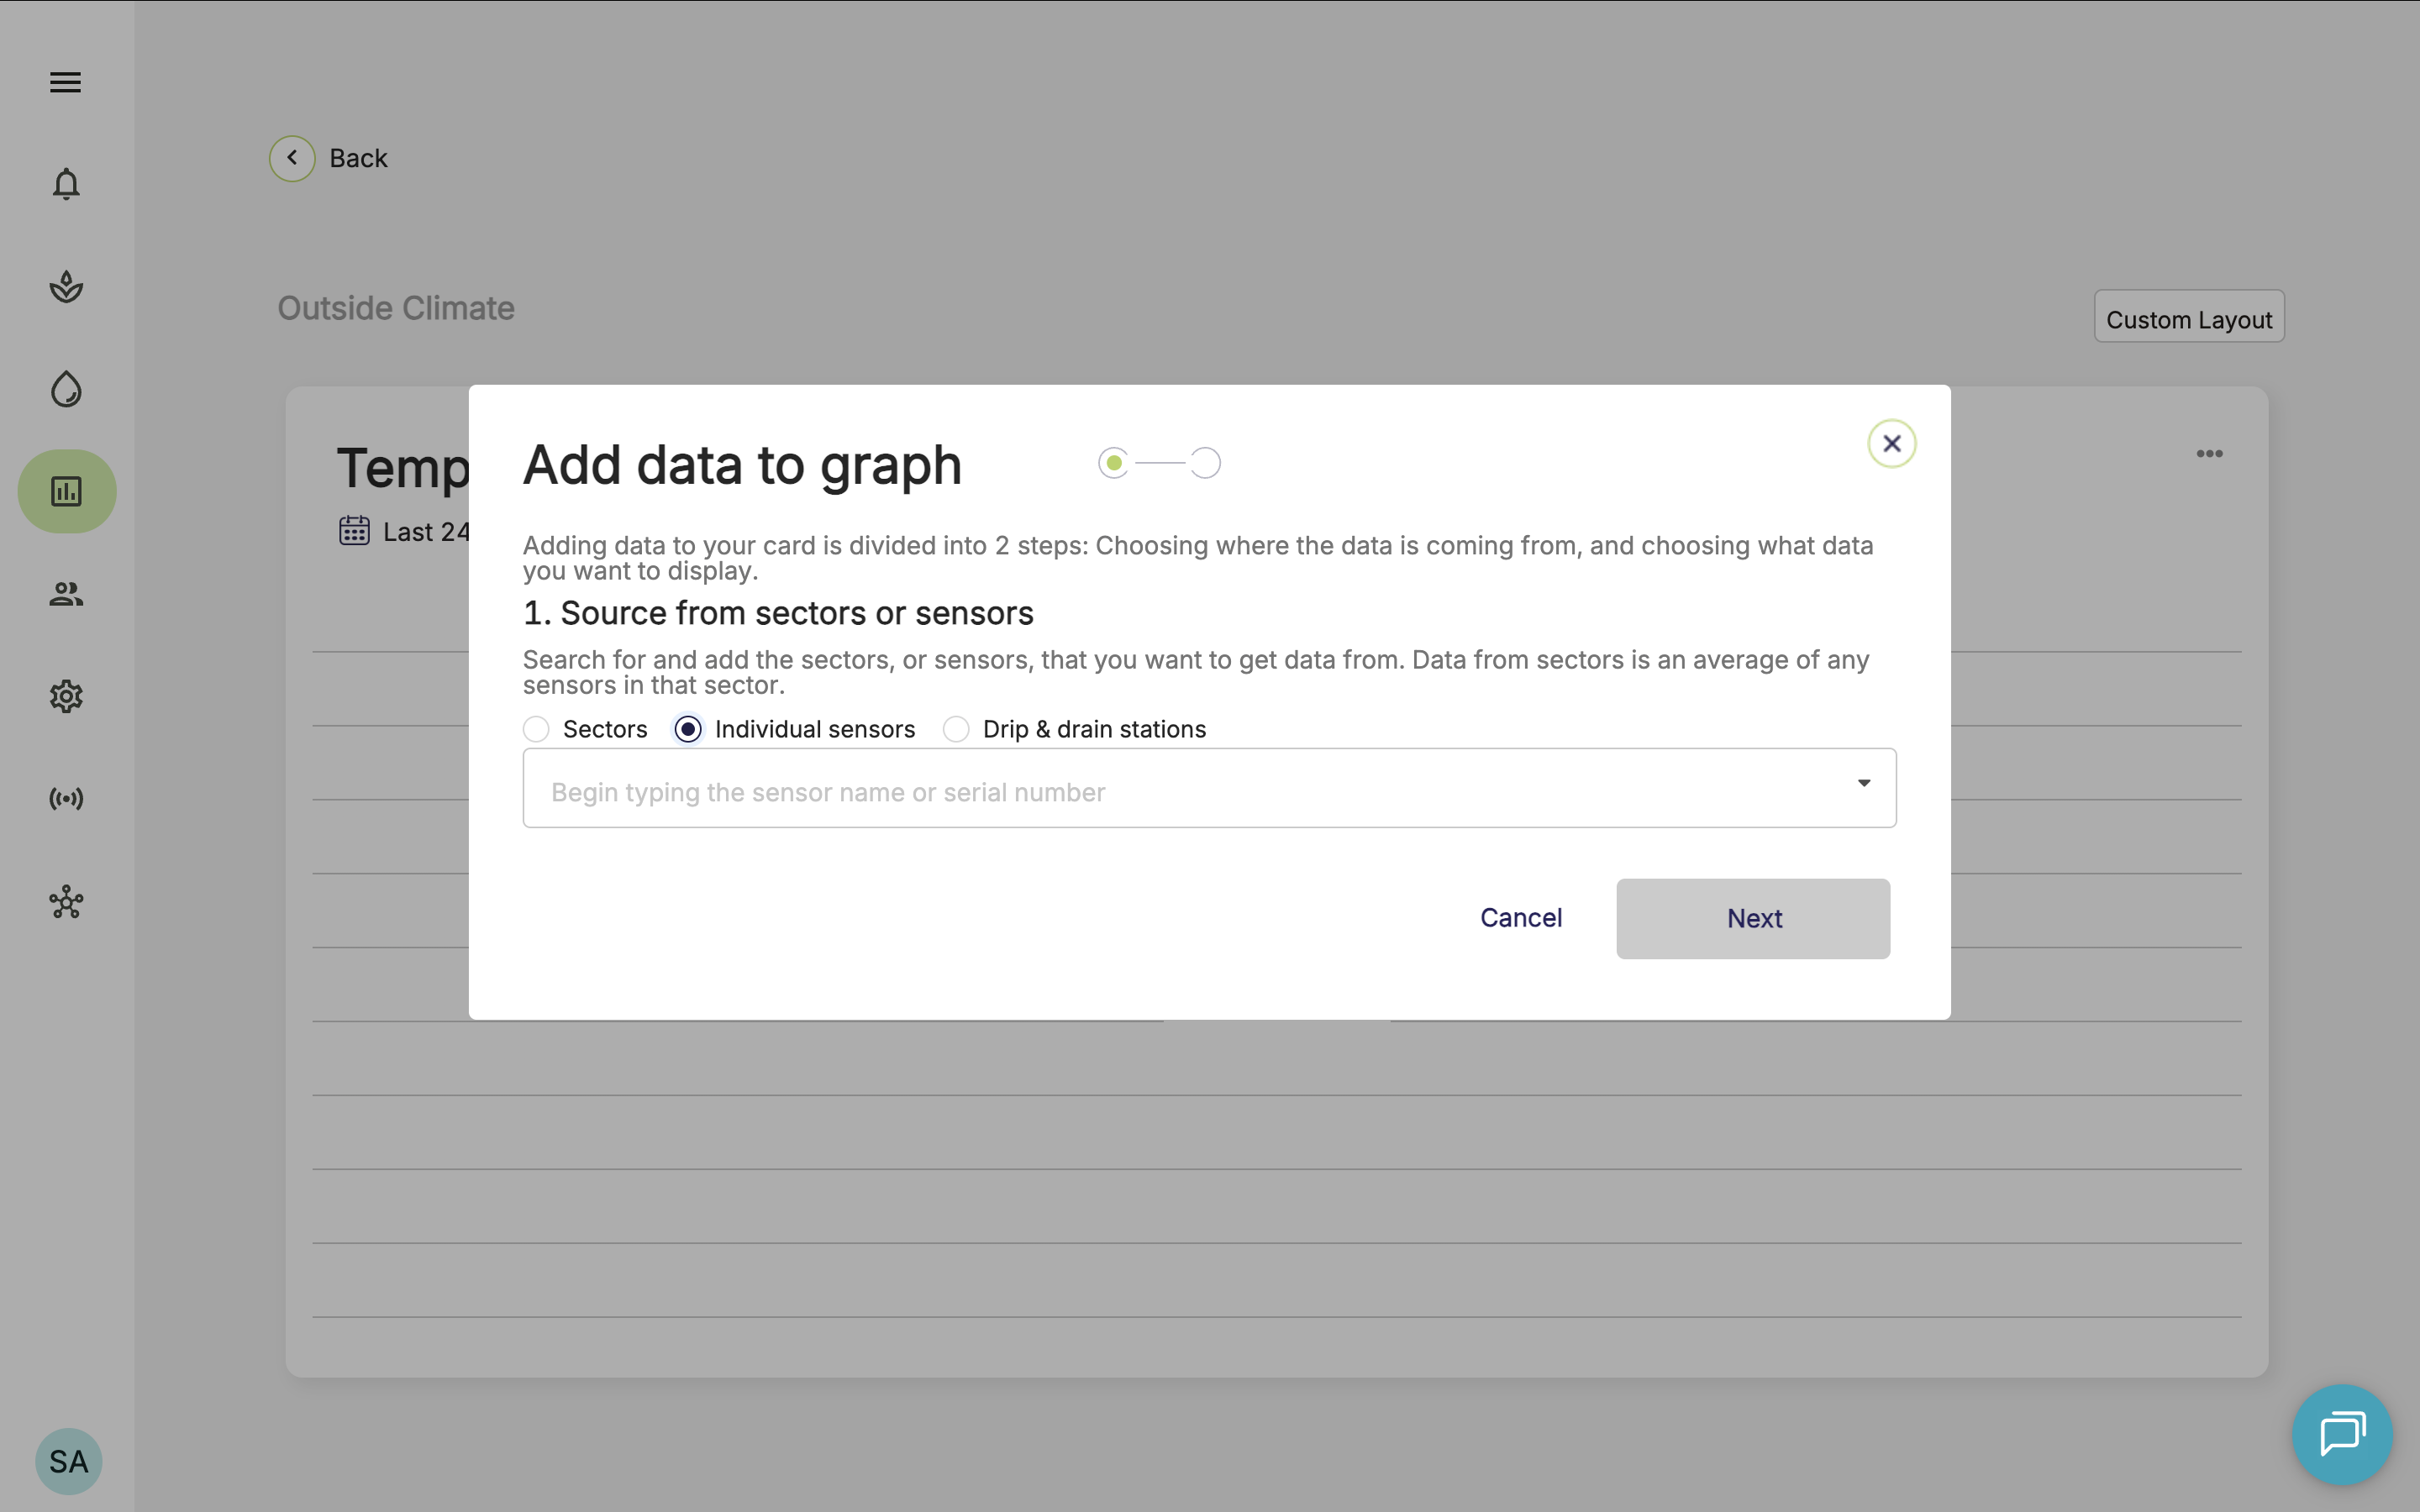Open the sensor signal broadcast icon
This screenshot has height=1512, width=2420.
point(66,798)
